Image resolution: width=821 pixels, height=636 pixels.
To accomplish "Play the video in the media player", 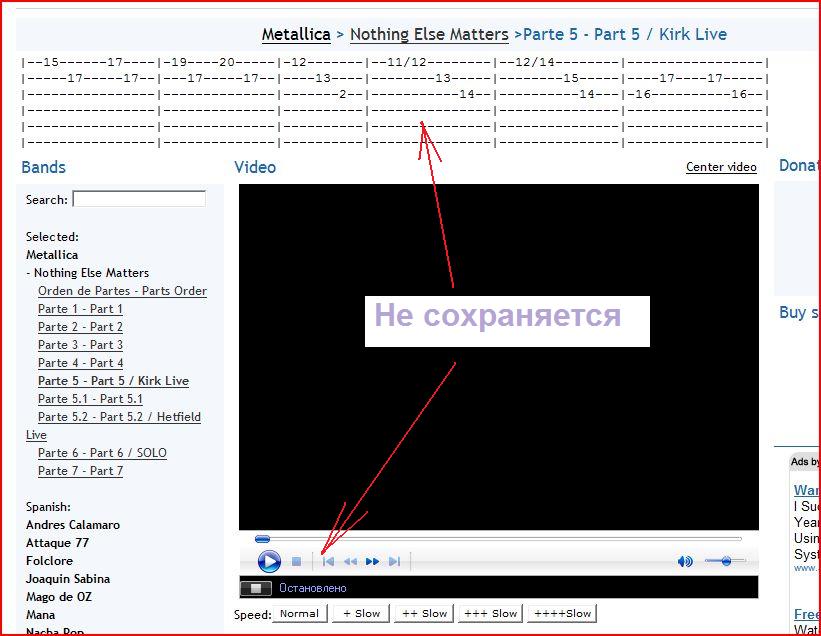I will [269, 561].
